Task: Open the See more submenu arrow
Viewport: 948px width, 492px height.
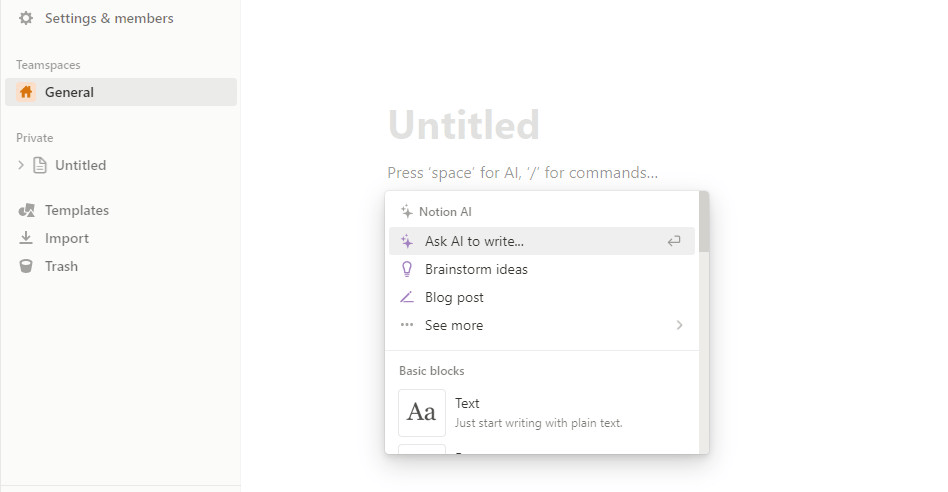Action: [x=679, y=325]
